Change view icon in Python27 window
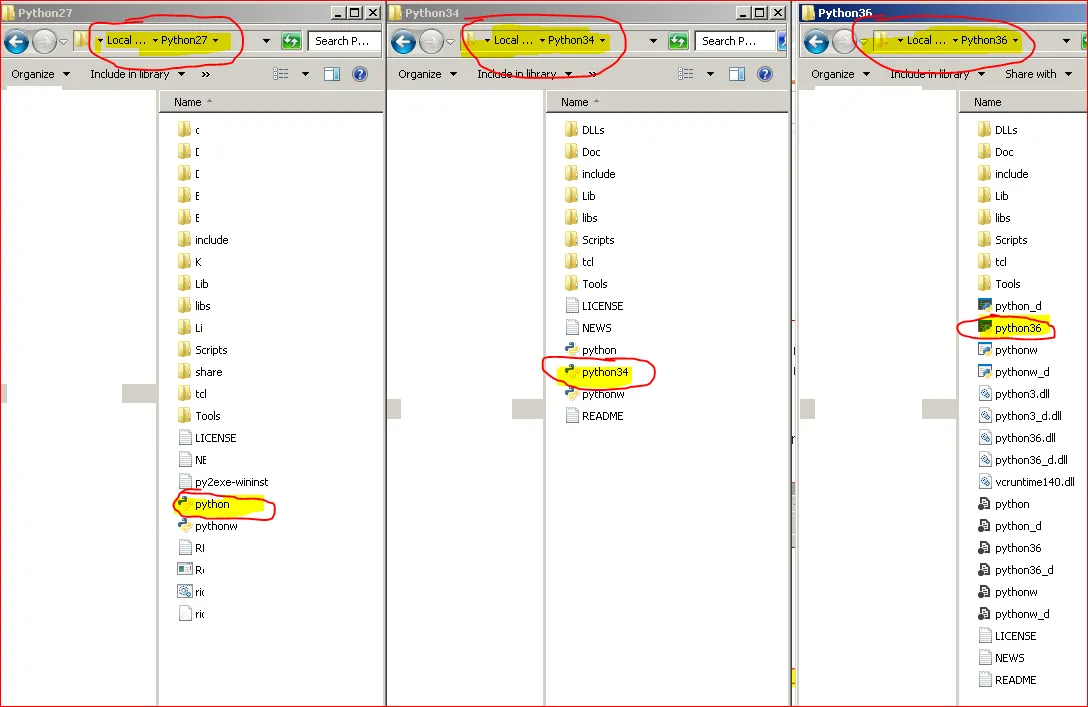Screen dimensions: 1088x707 281,74
